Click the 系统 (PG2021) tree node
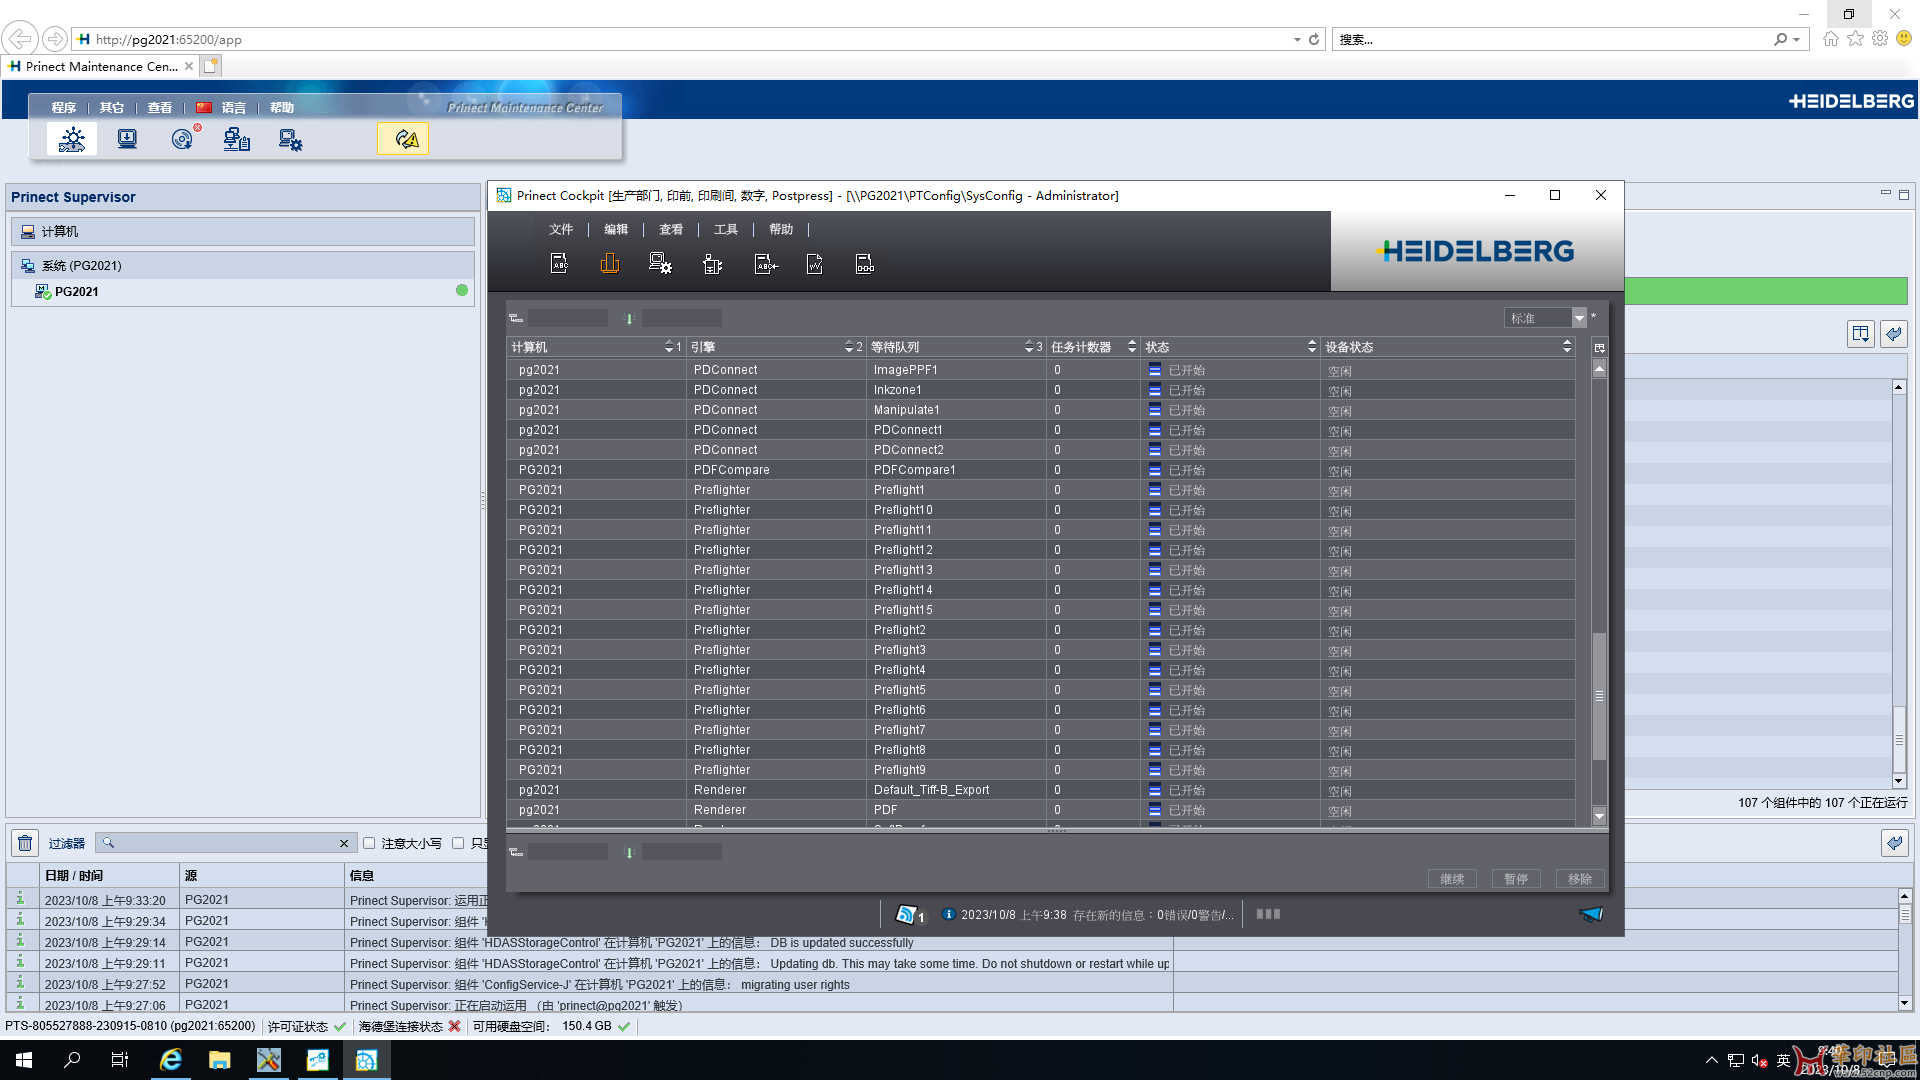 (81, 266)
